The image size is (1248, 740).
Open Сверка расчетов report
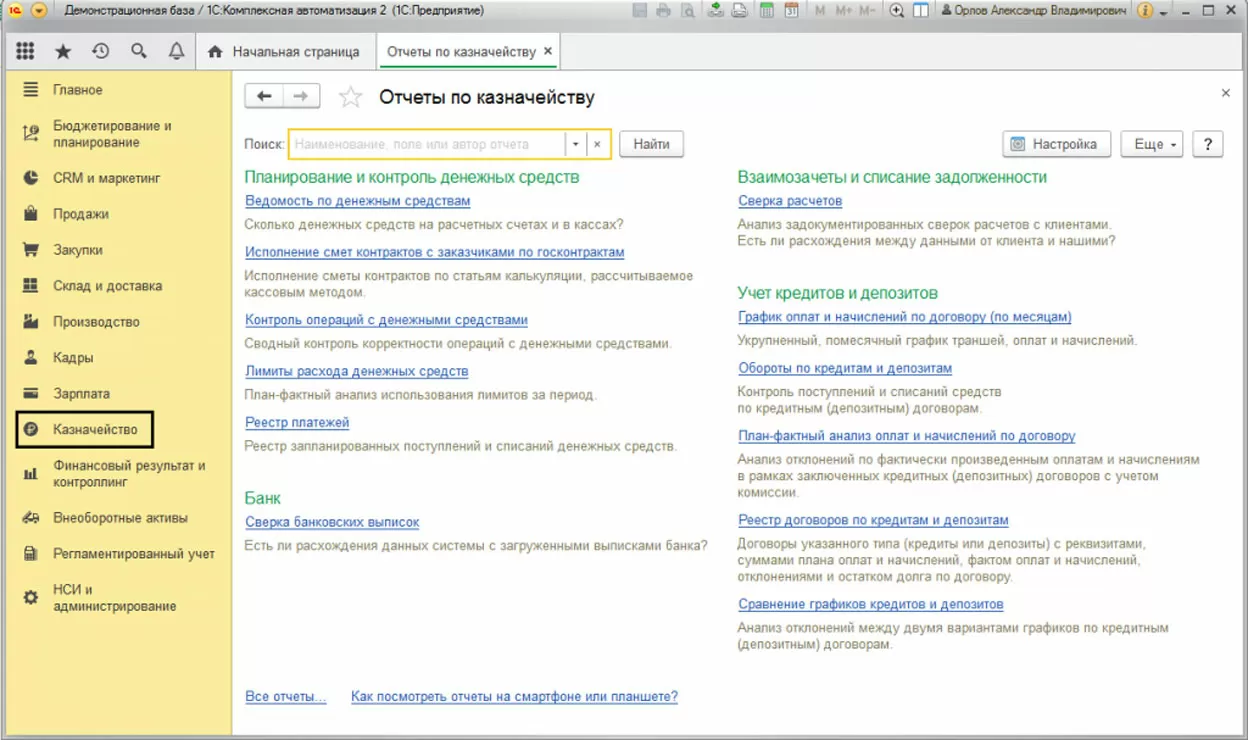coord(790,200)
